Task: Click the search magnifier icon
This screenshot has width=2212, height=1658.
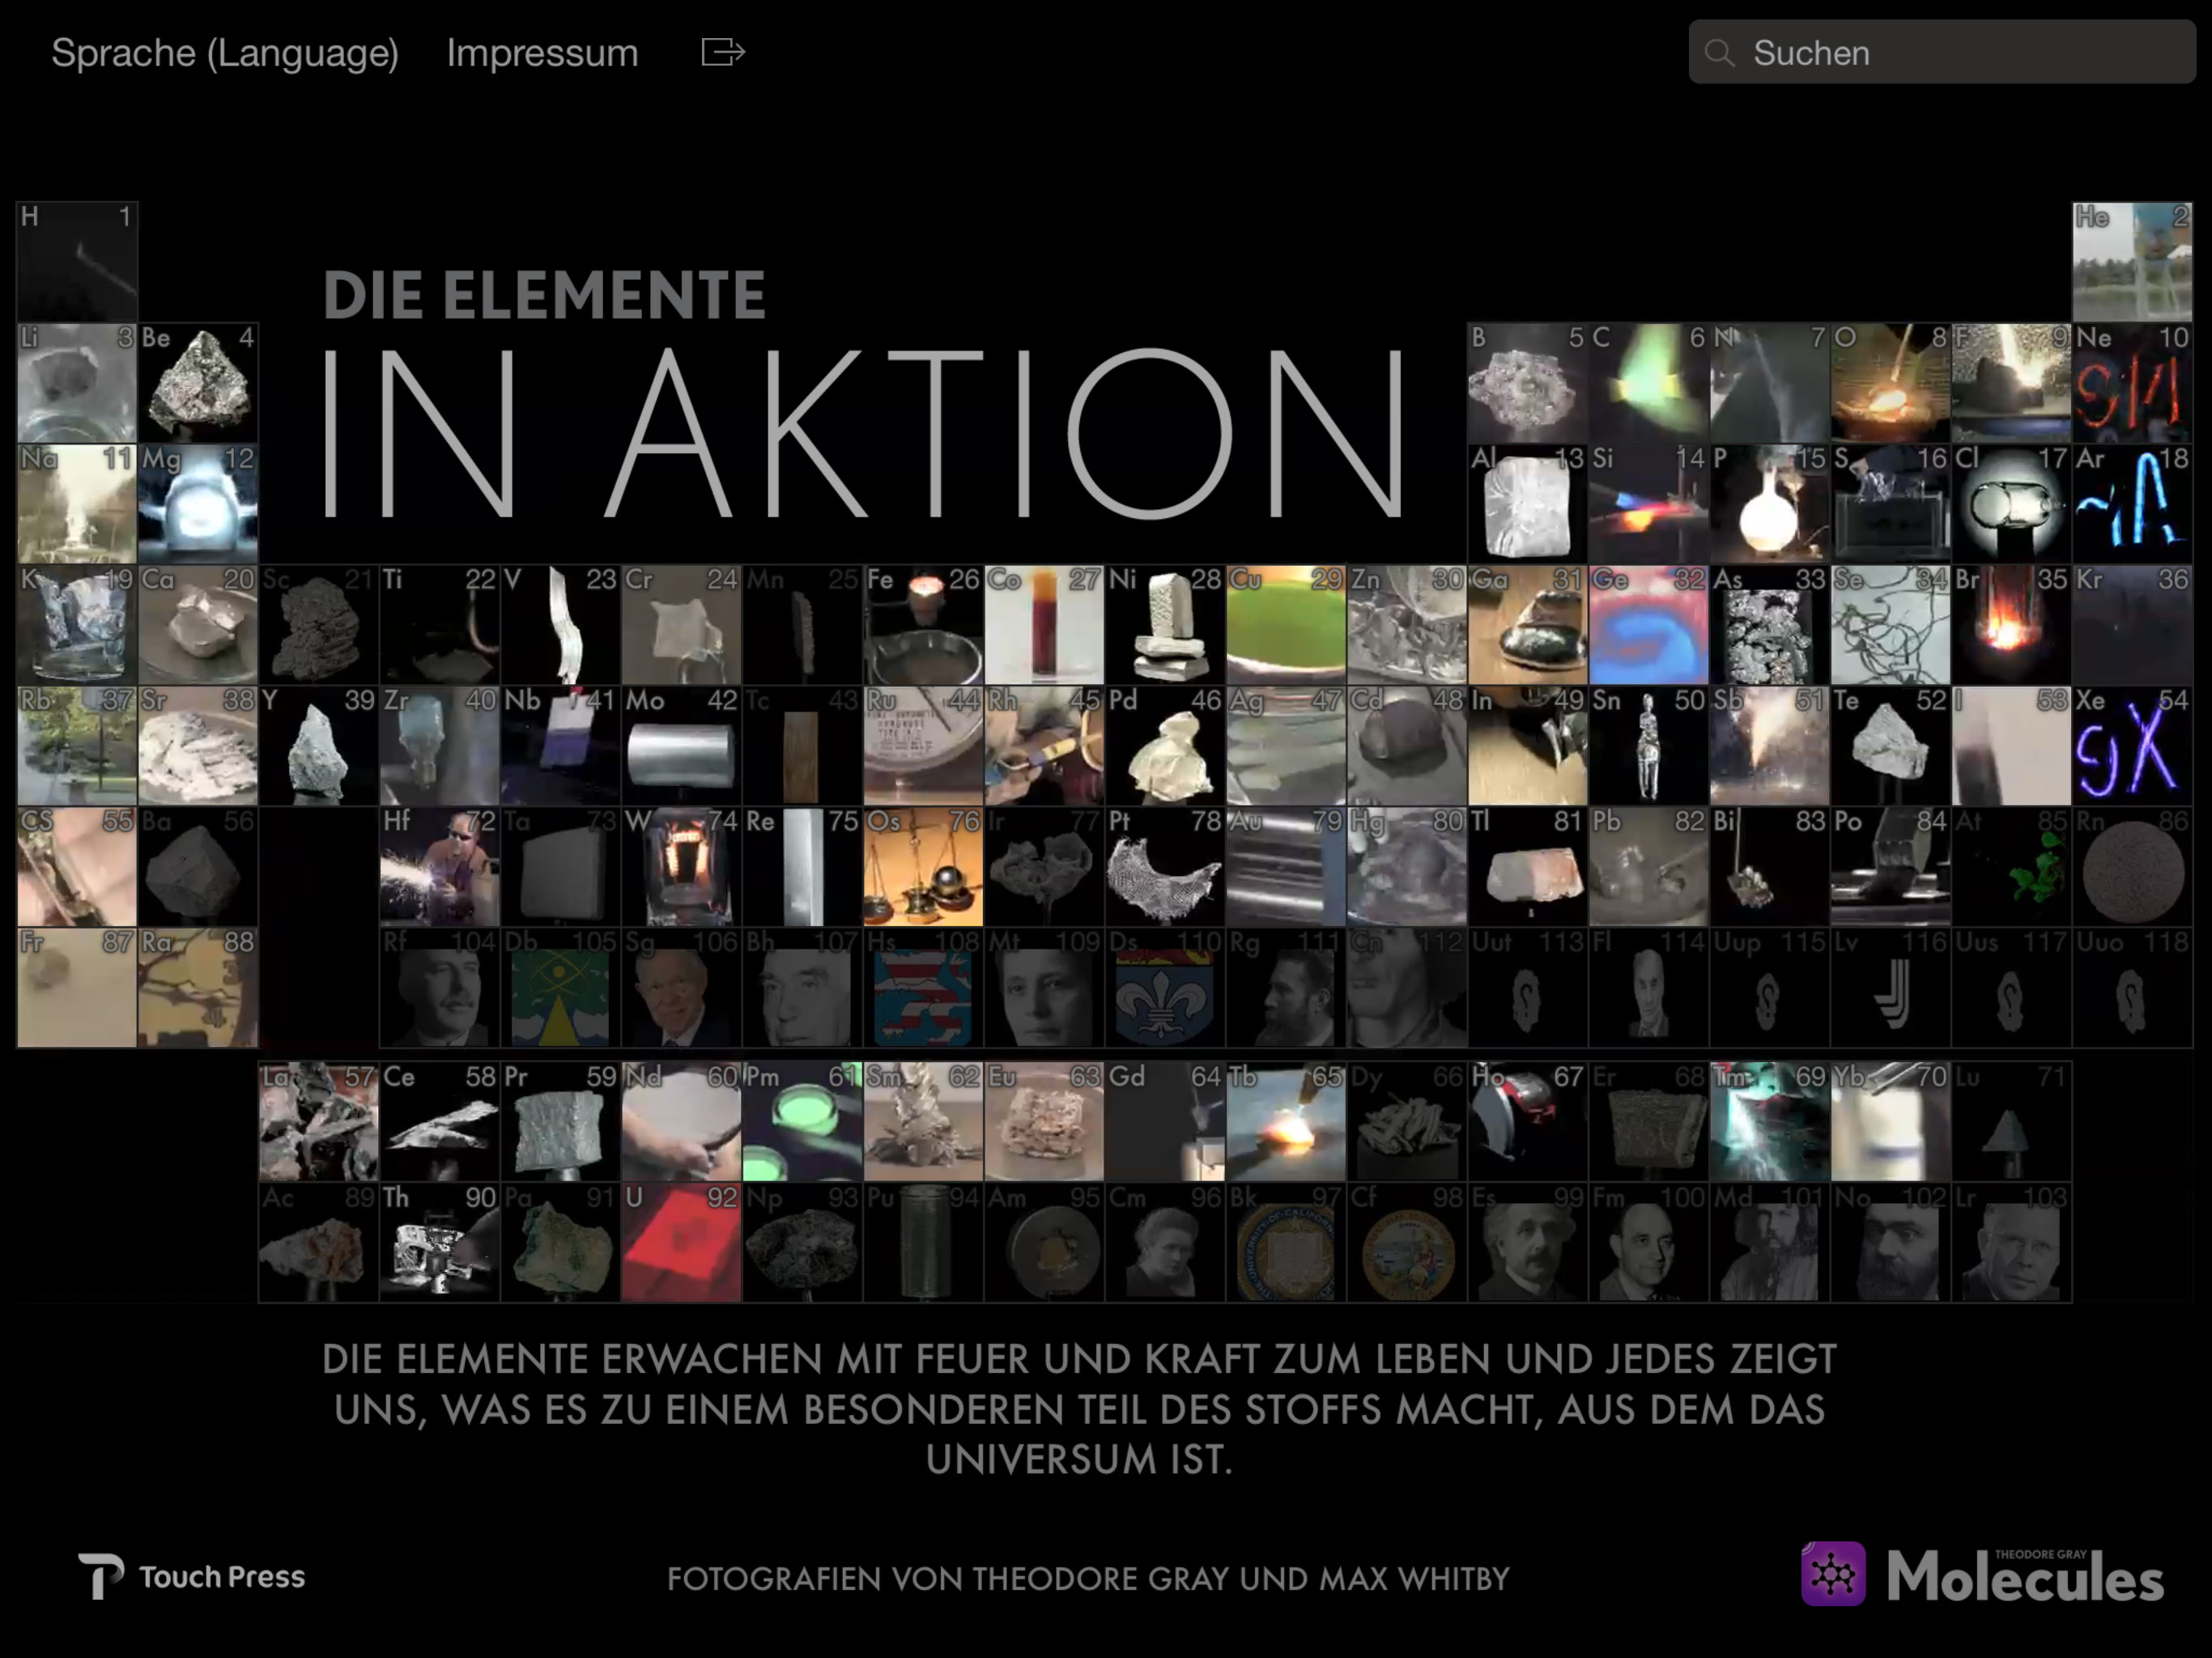Action: 1719,53
